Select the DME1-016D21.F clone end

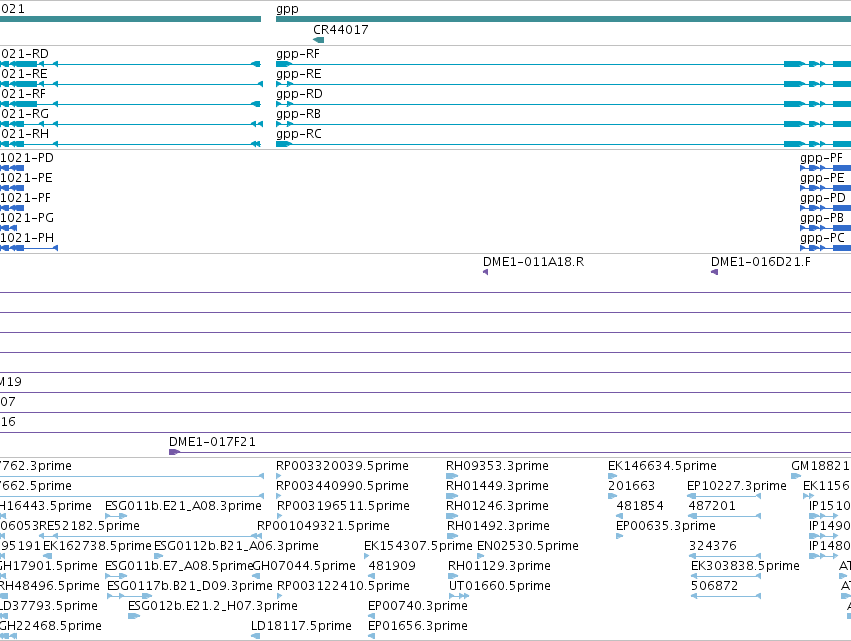[760, 262]
